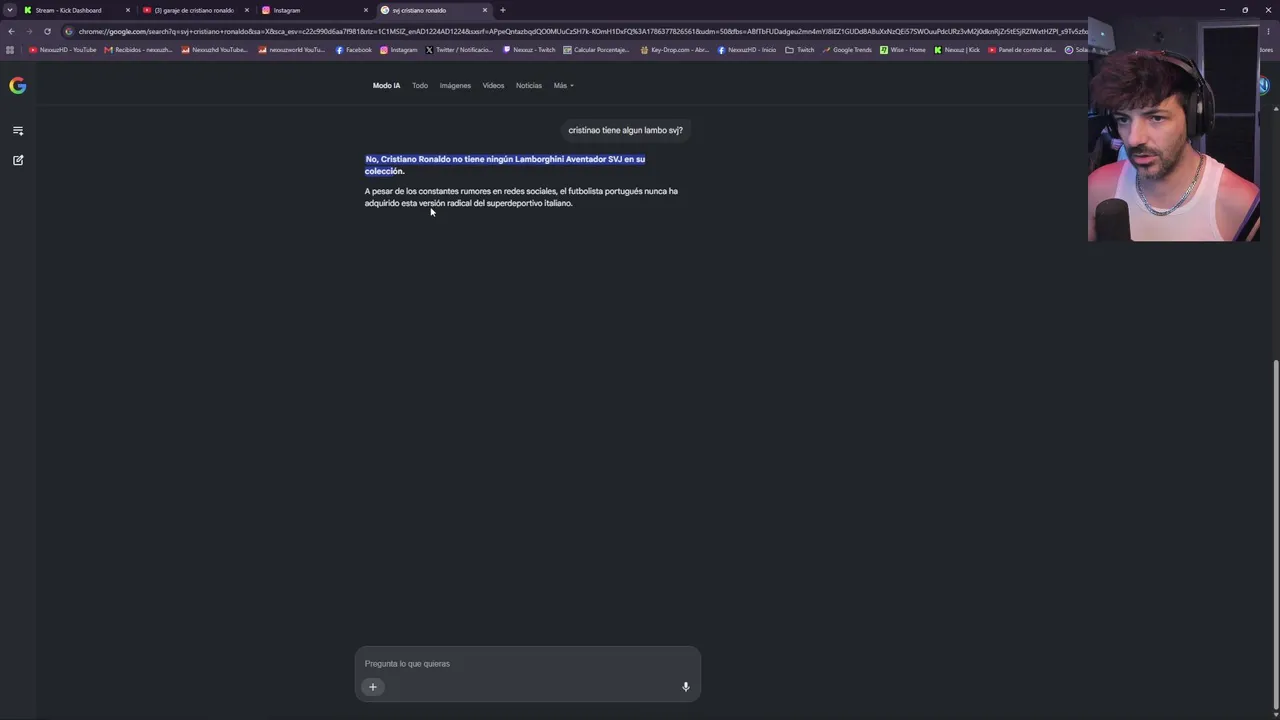
Task: Close the garaje de cristiano ronaldo tab
Action: click(247, 10)
